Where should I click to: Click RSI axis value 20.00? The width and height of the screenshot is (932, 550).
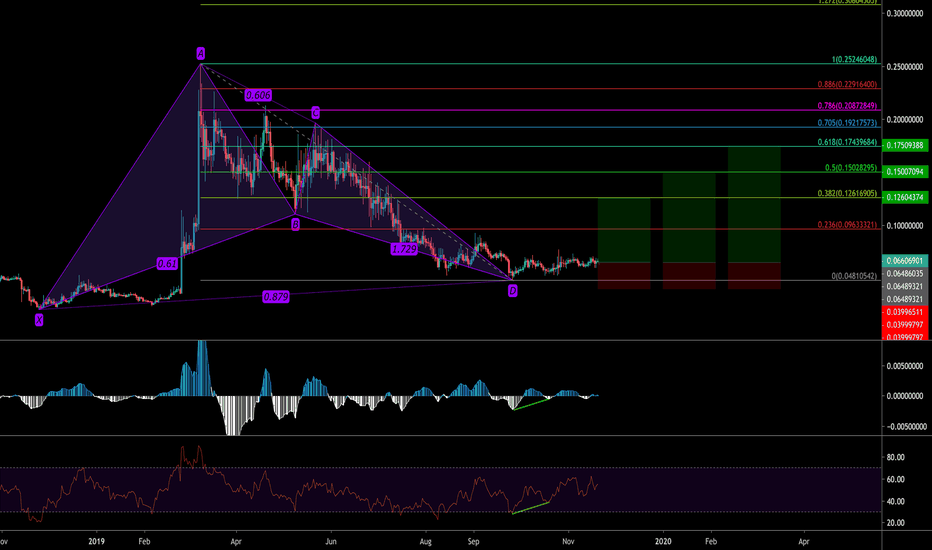click(895, 523)
